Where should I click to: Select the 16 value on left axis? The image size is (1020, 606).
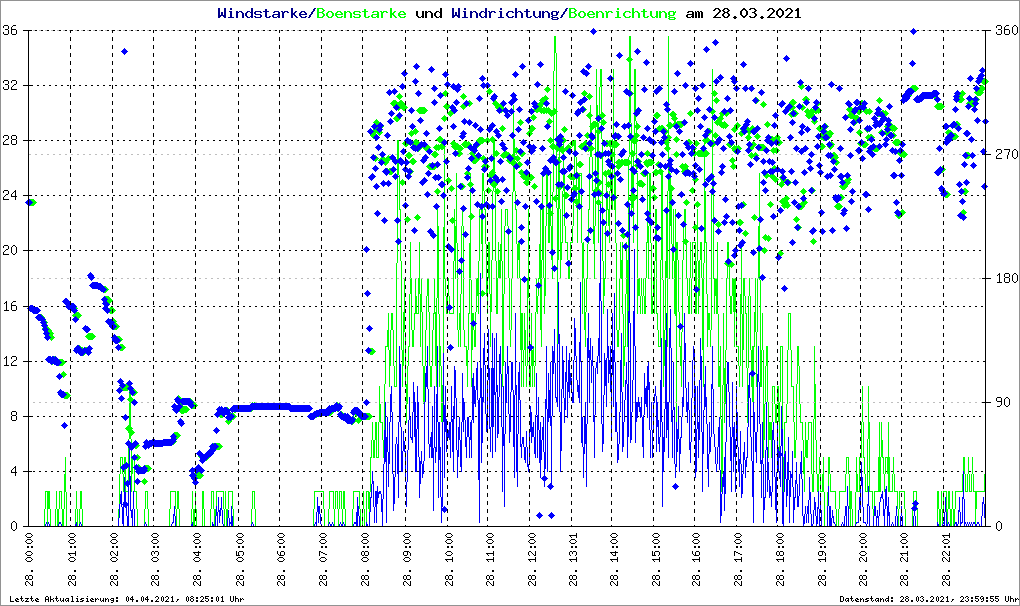tap(15, 307)
